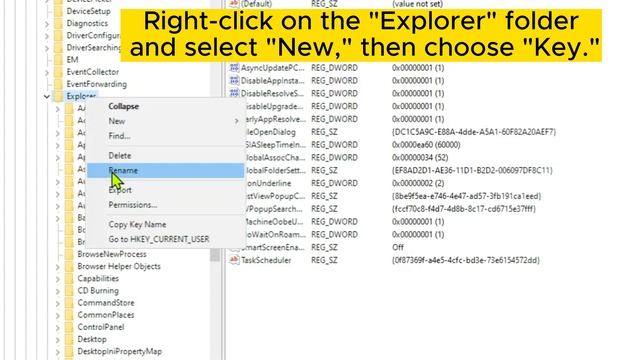
Task: Click the GUID value starting fccf70c8
Action: click(464, 209)
